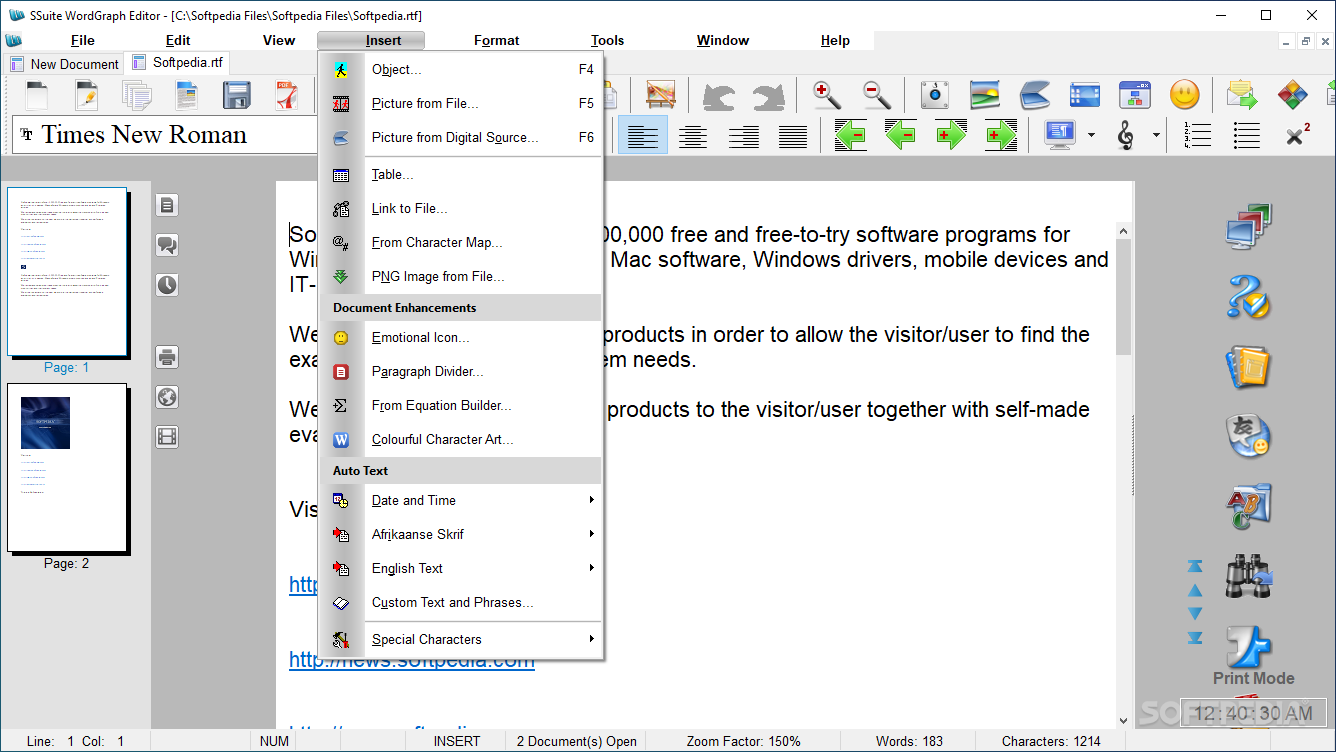1336x752 pixels.
Task: Click the send mail envelope icon
Action: (x=1242, y=95)
